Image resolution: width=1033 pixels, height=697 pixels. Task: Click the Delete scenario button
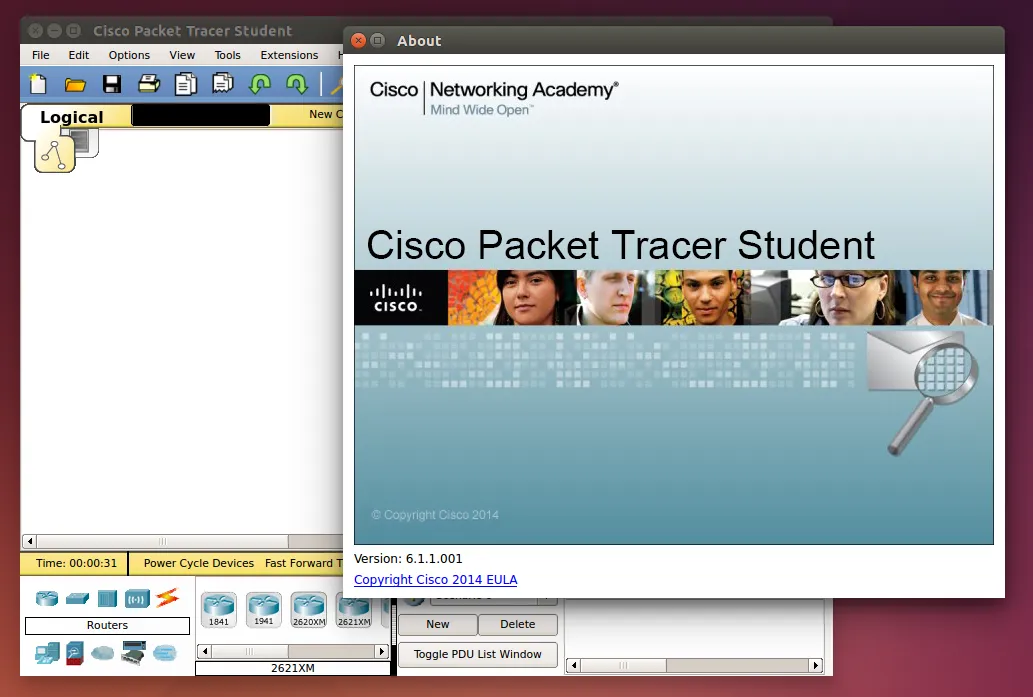tap(517, 624)
